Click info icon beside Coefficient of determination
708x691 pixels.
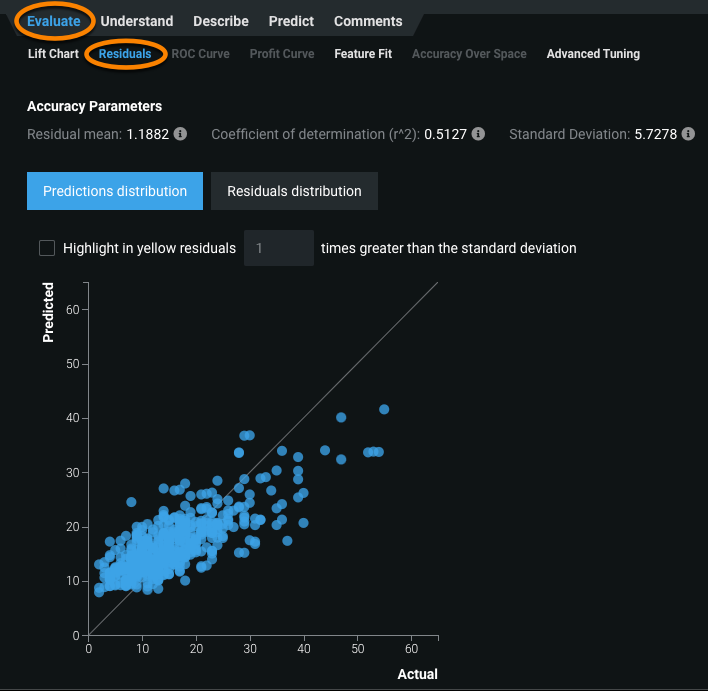coord(478,134)
